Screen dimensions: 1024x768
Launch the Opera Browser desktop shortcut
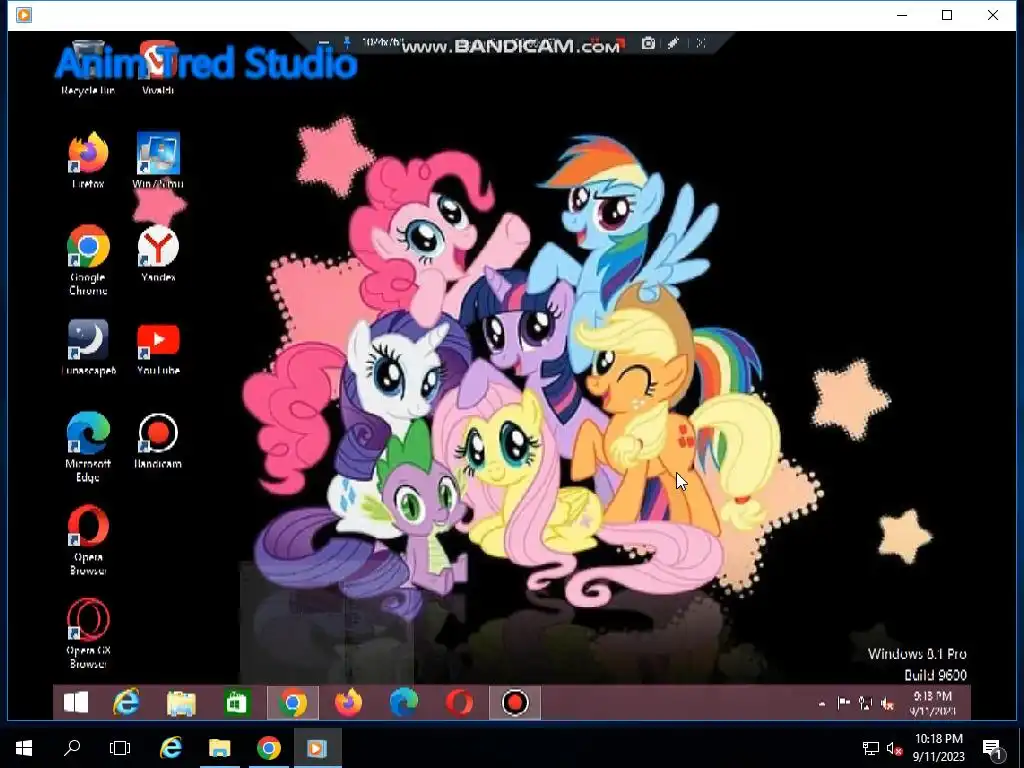pos(88,541)
